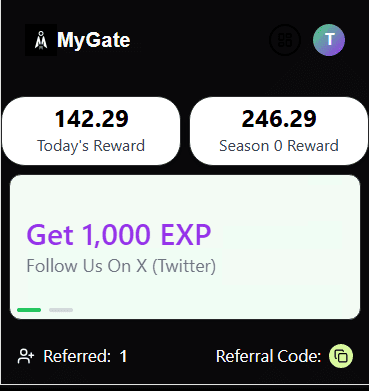This screenshot has width=369, height=391.
Task: Click the Get 1,000 EXP heading
Action: coord(119,235)
